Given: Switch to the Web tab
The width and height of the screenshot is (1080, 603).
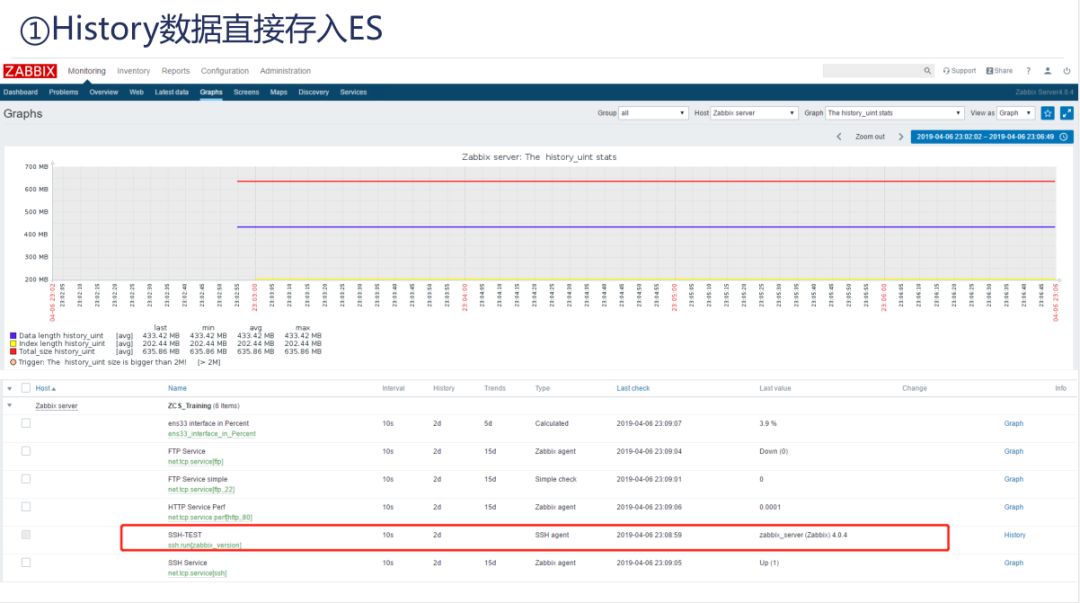Looking at the screenshot, I should [136, 92].
